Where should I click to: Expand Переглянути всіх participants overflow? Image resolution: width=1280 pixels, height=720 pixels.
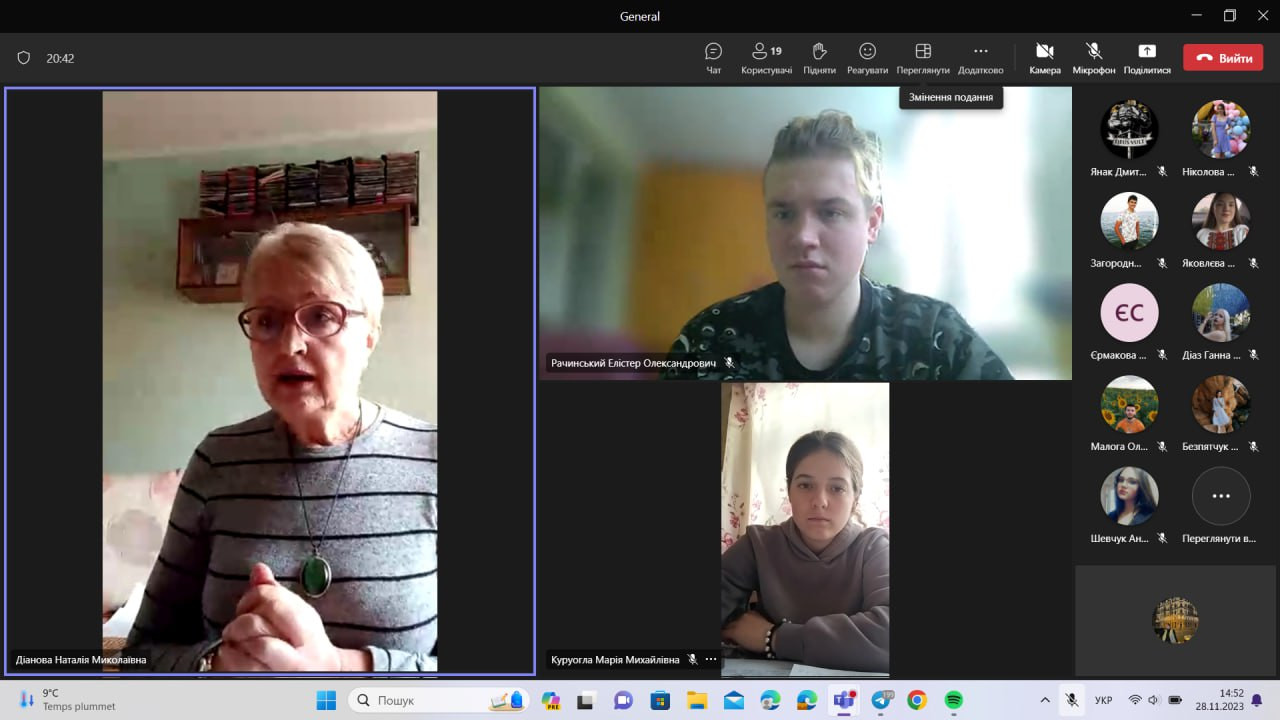click(1221, 496)
